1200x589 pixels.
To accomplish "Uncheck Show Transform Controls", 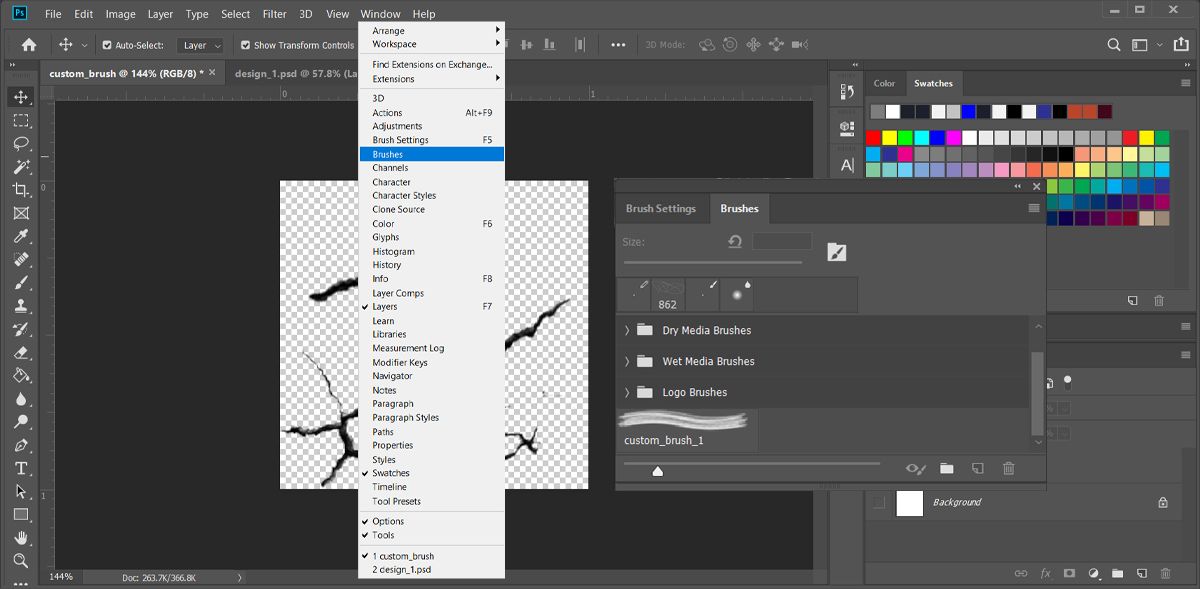I will point(246,45).
